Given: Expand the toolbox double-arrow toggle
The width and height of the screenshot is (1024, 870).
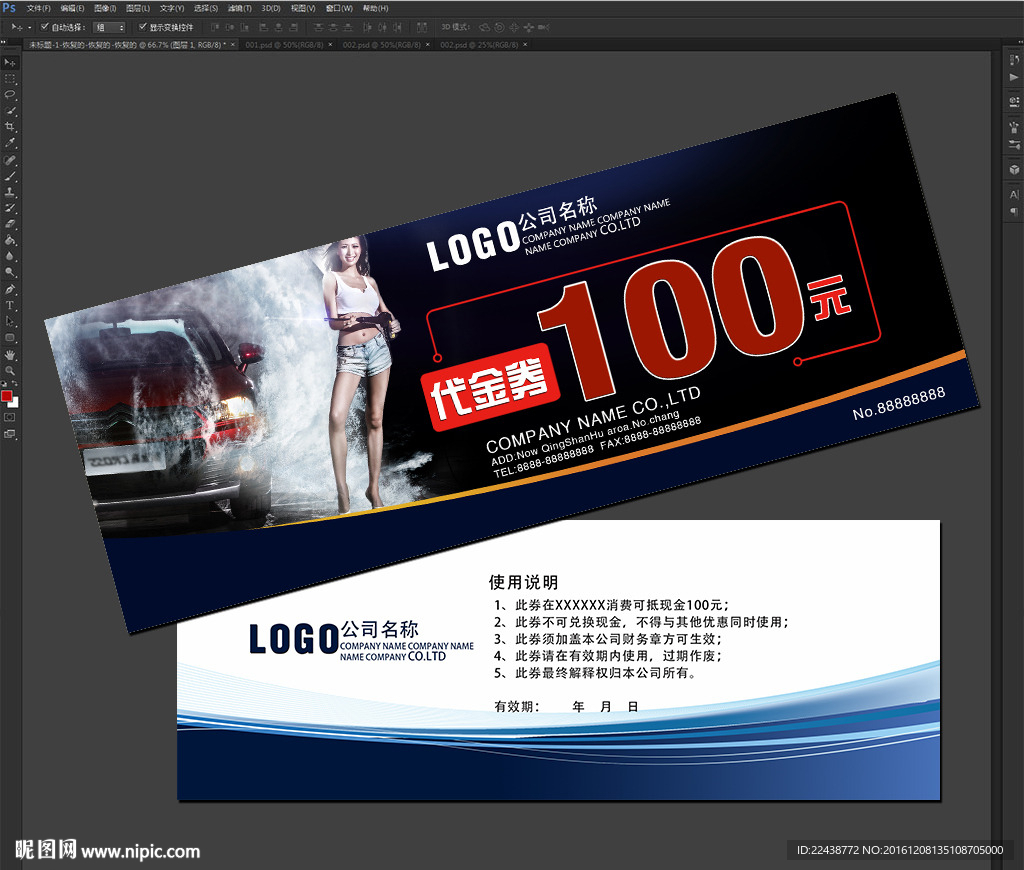Looking at the screenshot, I should point(4,42).
